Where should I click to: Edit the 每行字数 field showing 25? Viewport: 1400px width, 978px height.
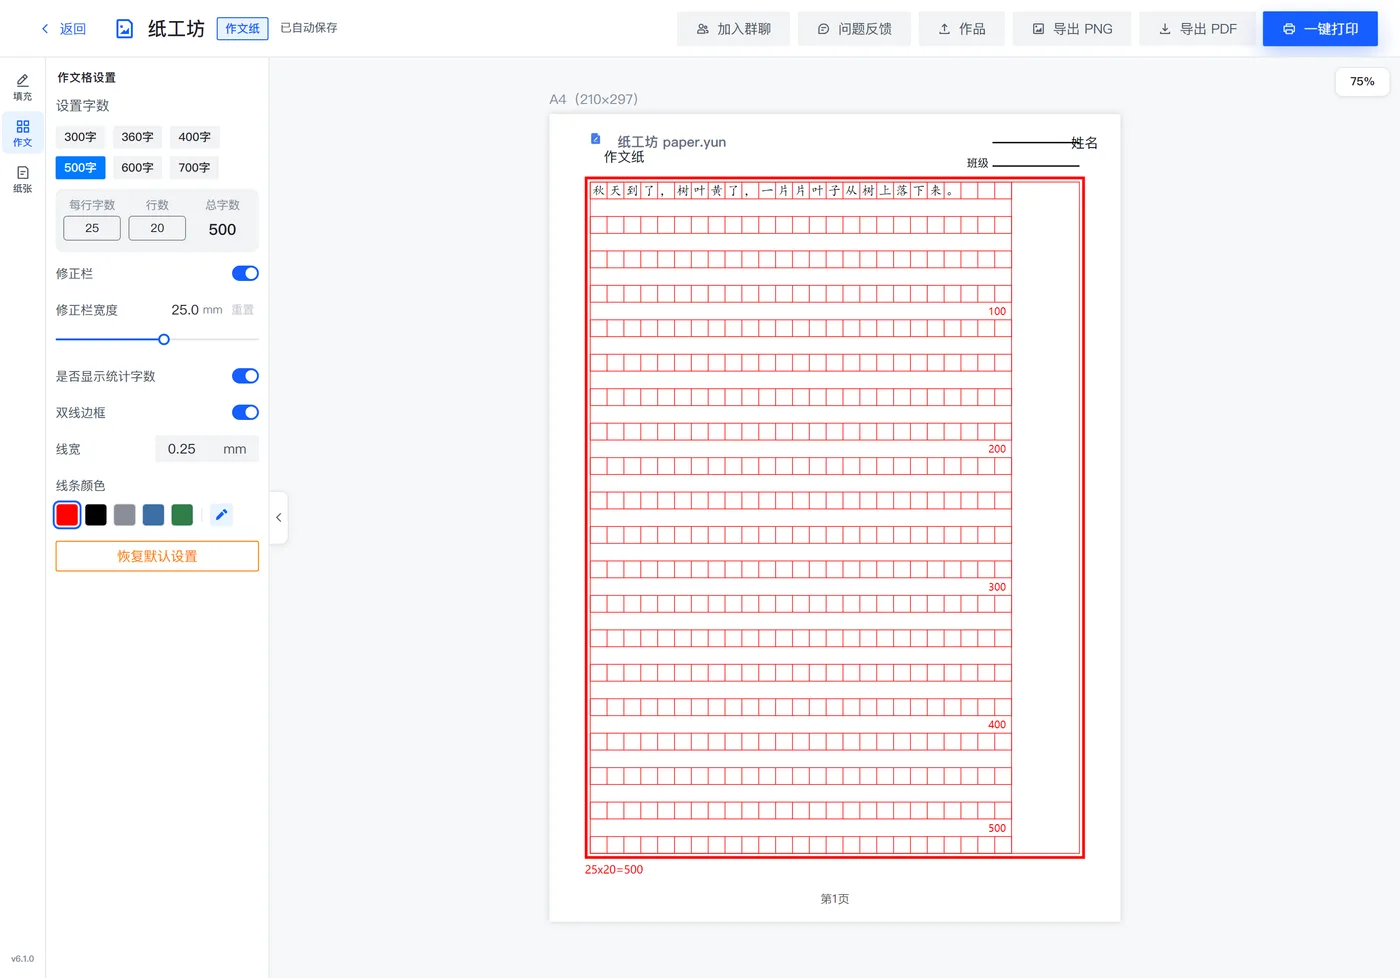pos(92,228)
